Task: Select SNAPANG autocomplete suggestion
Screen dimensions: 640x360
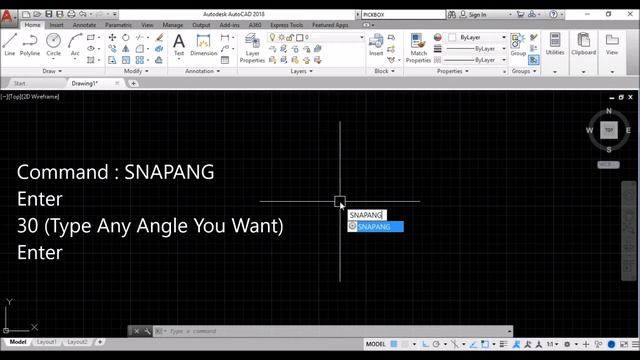Action: click(x=376, y=227)
